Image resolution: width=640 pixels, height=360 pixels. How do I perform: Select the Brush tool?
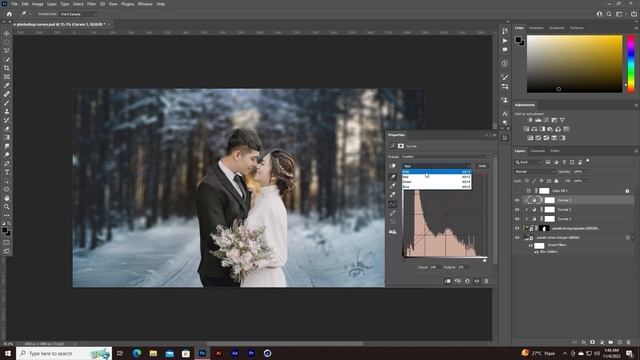pyautogui.click(x=7, y=103)
